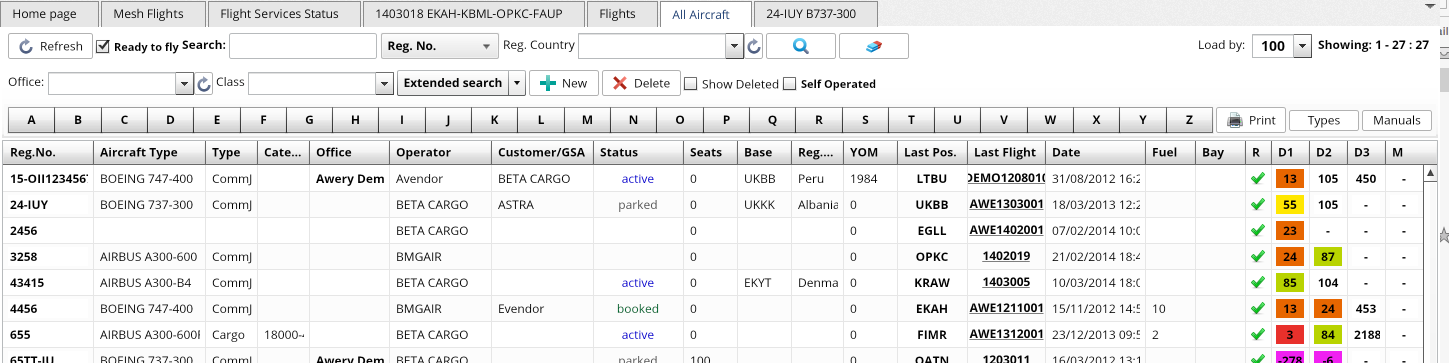The height and width of the screenshot is (363, 1449).
Task: Sort by Reg.No. column header
Action: tap(48, 152)
